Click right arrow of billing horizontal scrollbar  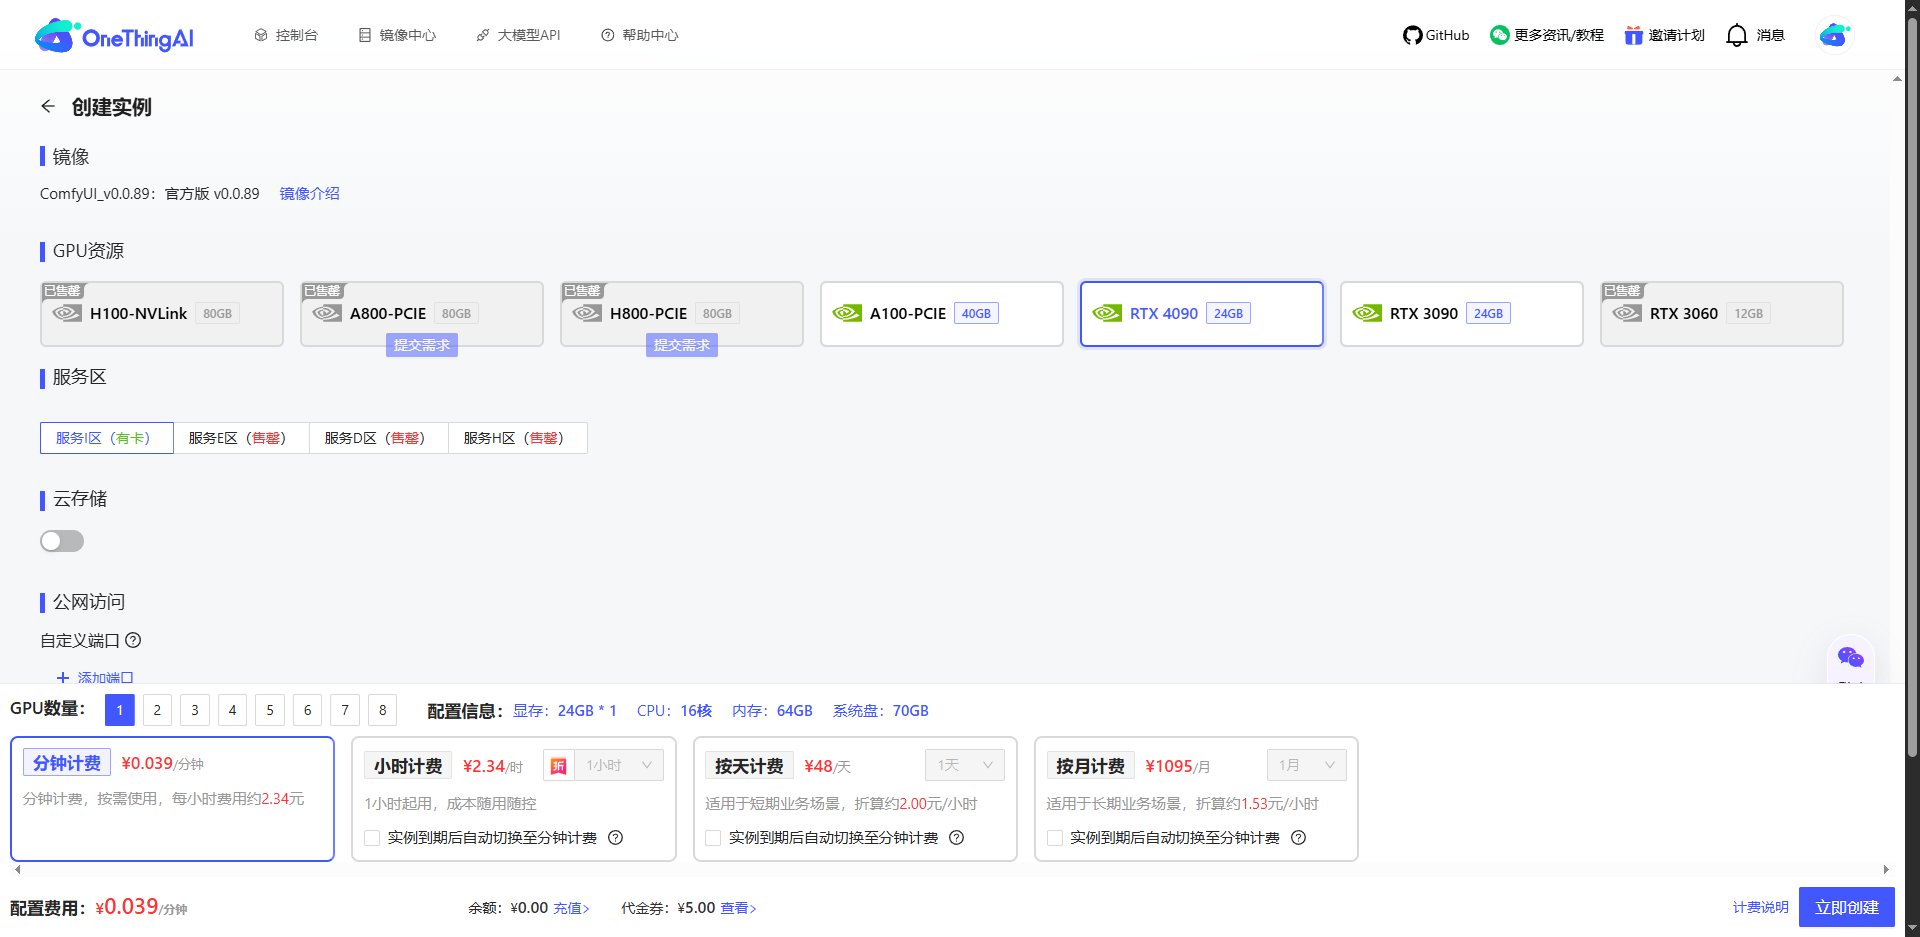(1886, 870)
